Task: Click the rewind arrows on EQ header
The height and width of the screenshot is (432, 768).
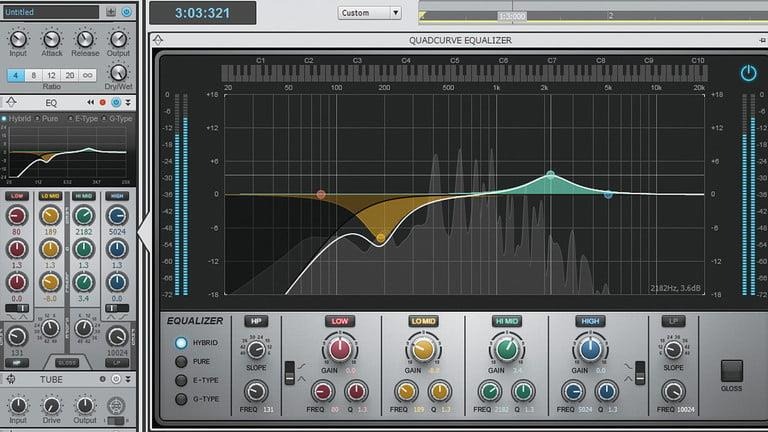Action: (90, 102)
